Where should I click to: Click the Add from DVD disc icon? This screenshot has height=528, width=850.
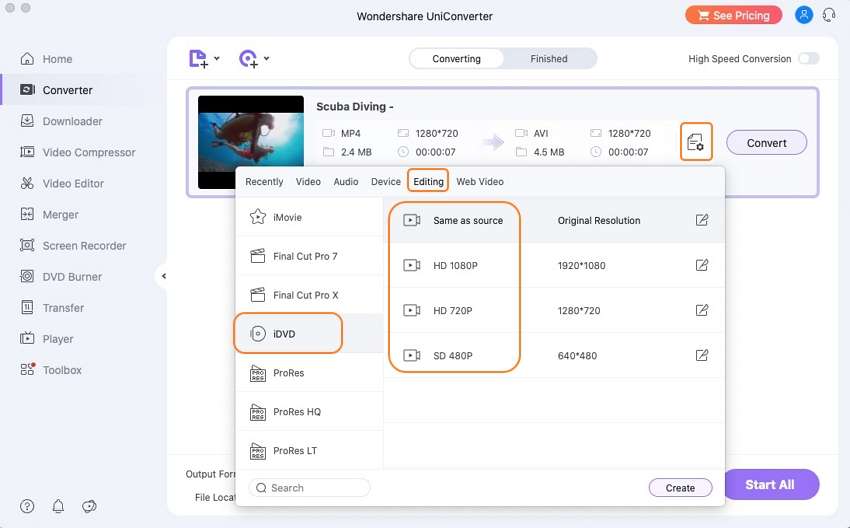point(248,59)
